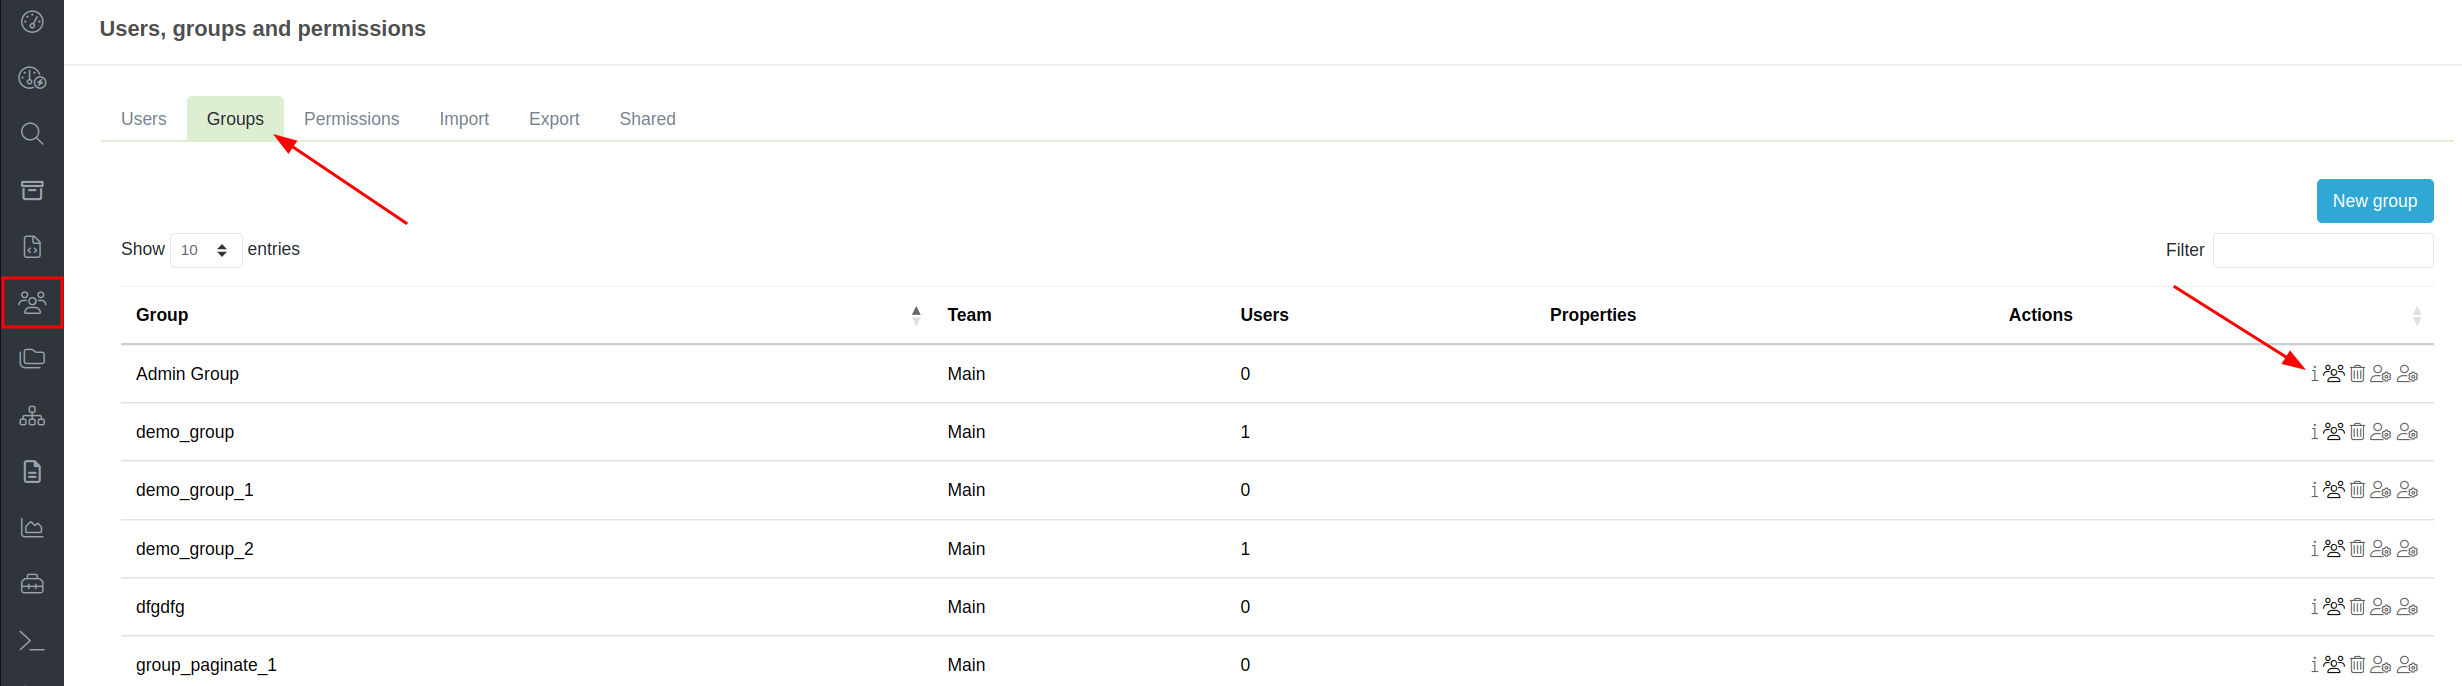
Task: Switch to the Permissions tab
Action: (x=351, y=119)
